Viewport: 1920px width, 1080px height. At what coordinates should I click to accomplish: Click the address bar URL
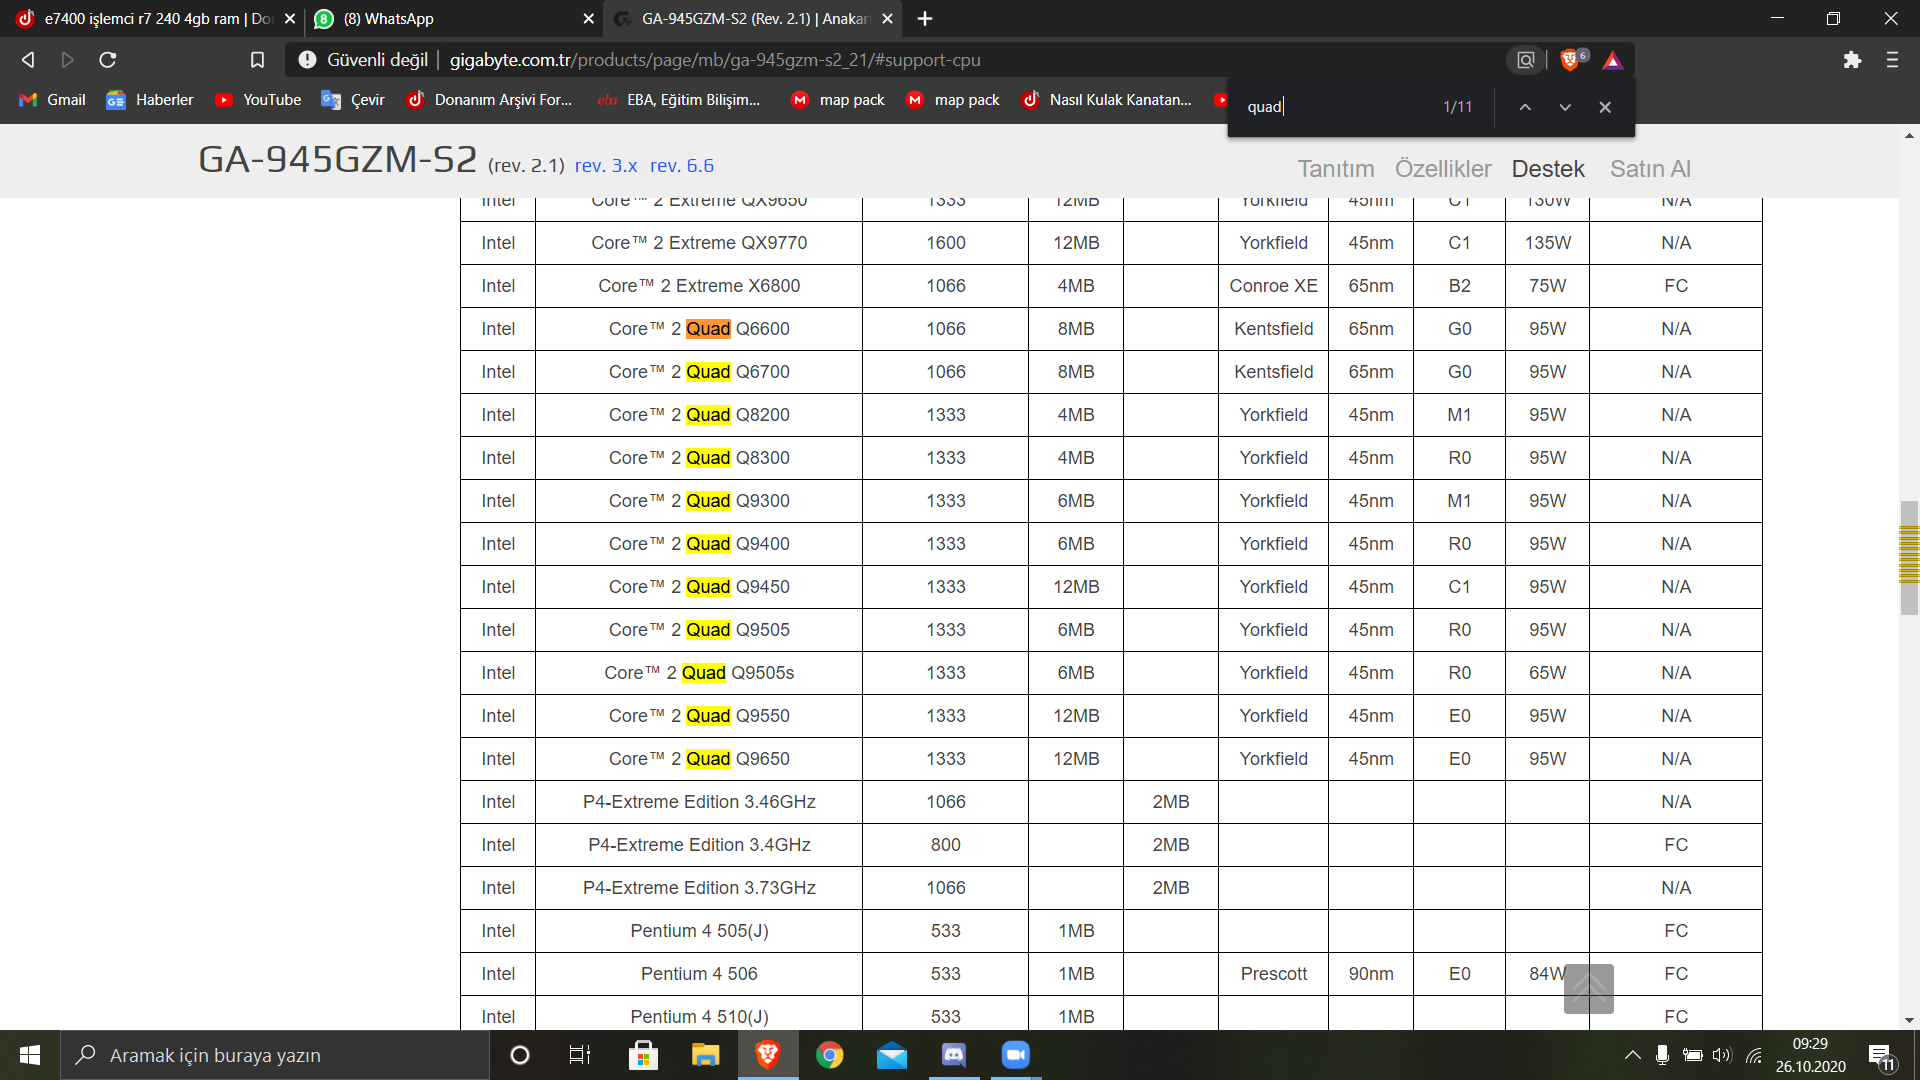point(715,60)
